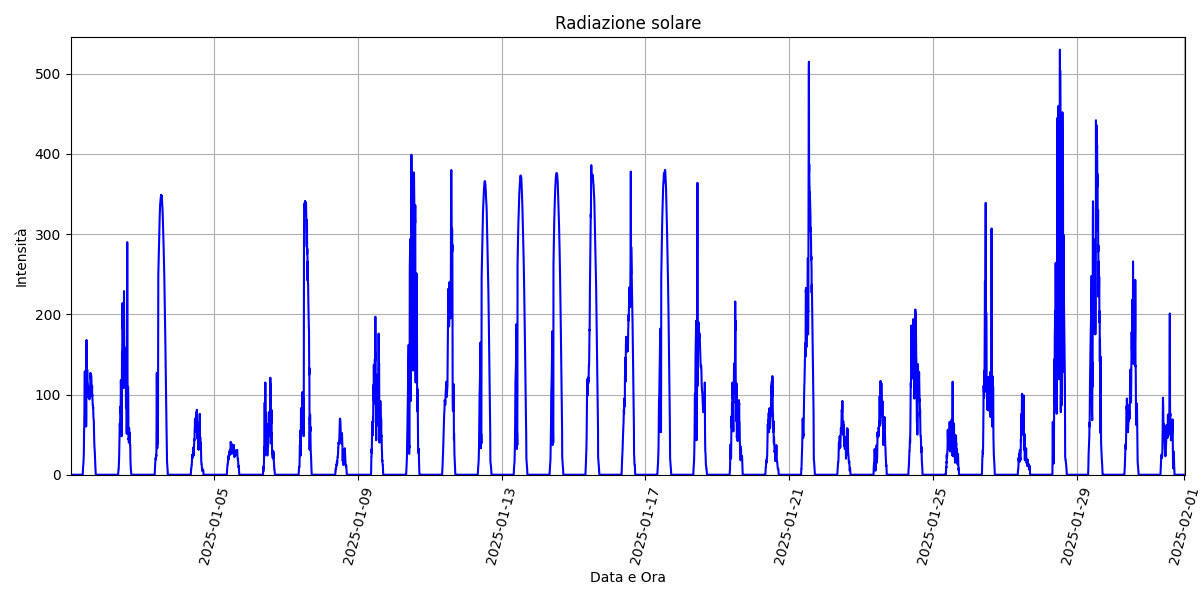Click the highest peak above 500 near January 28

point(1060,51)
